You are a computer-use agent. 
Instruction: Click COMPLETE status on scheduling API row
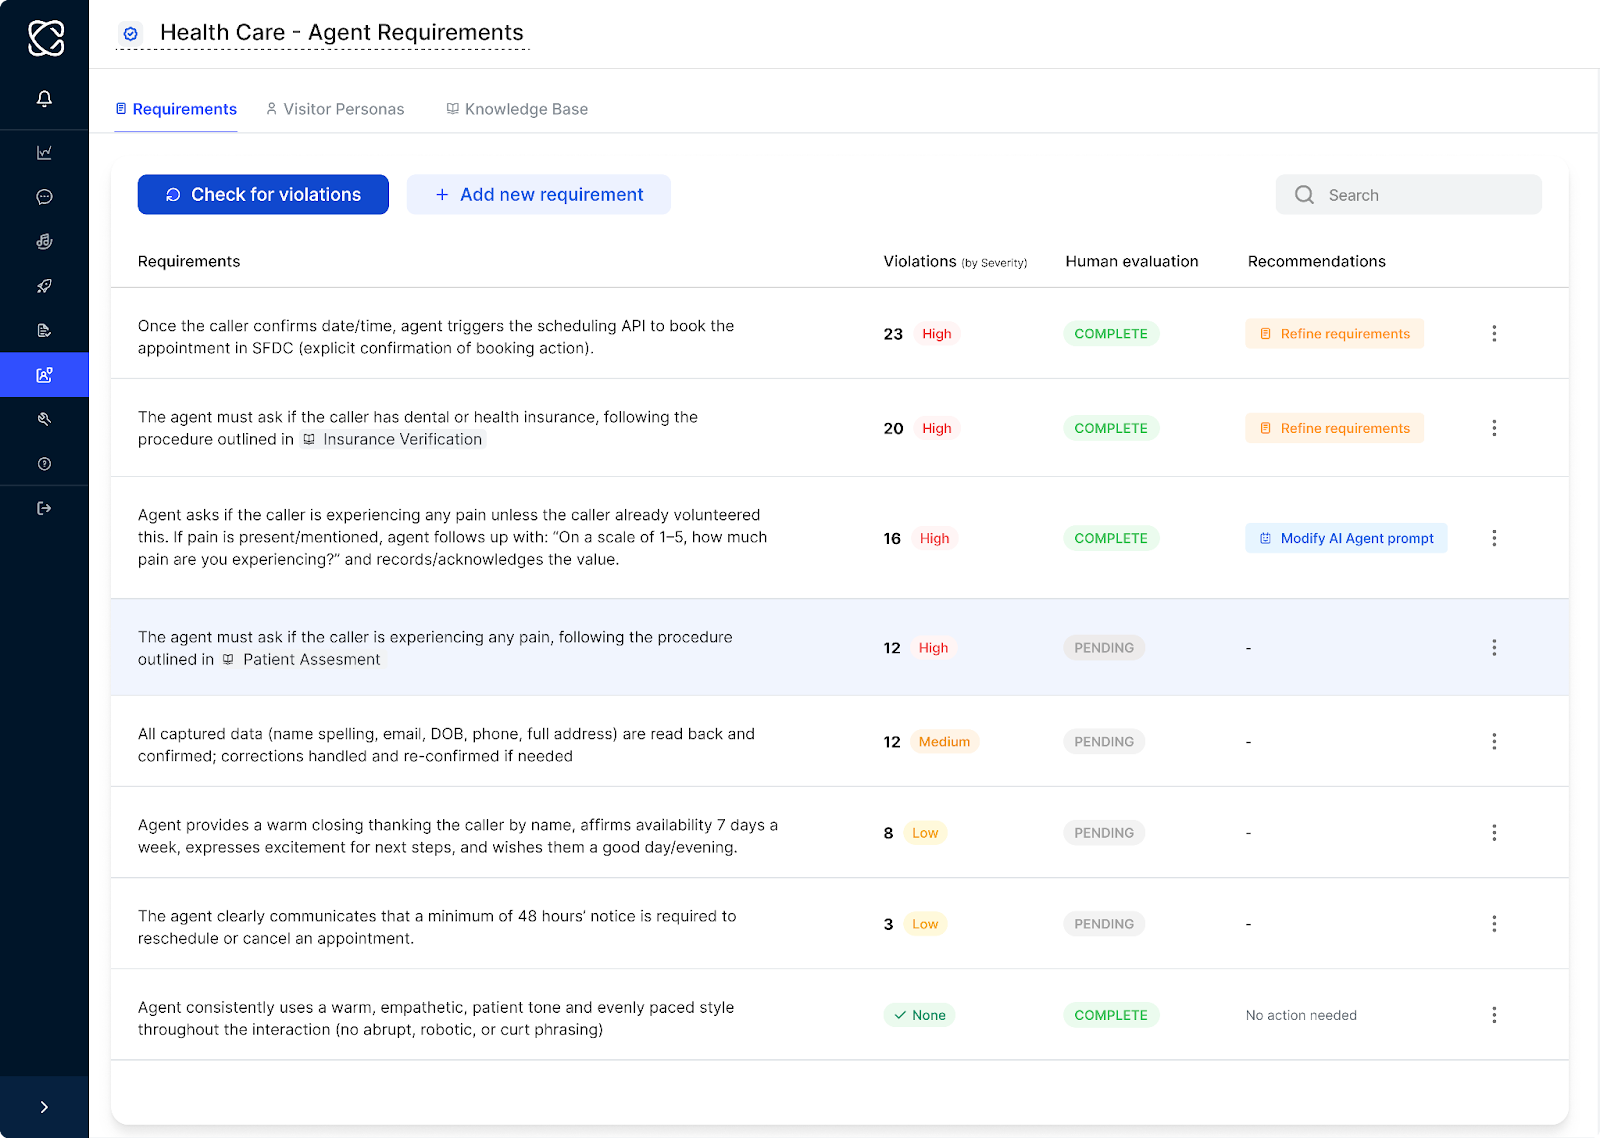point(1111,334)
